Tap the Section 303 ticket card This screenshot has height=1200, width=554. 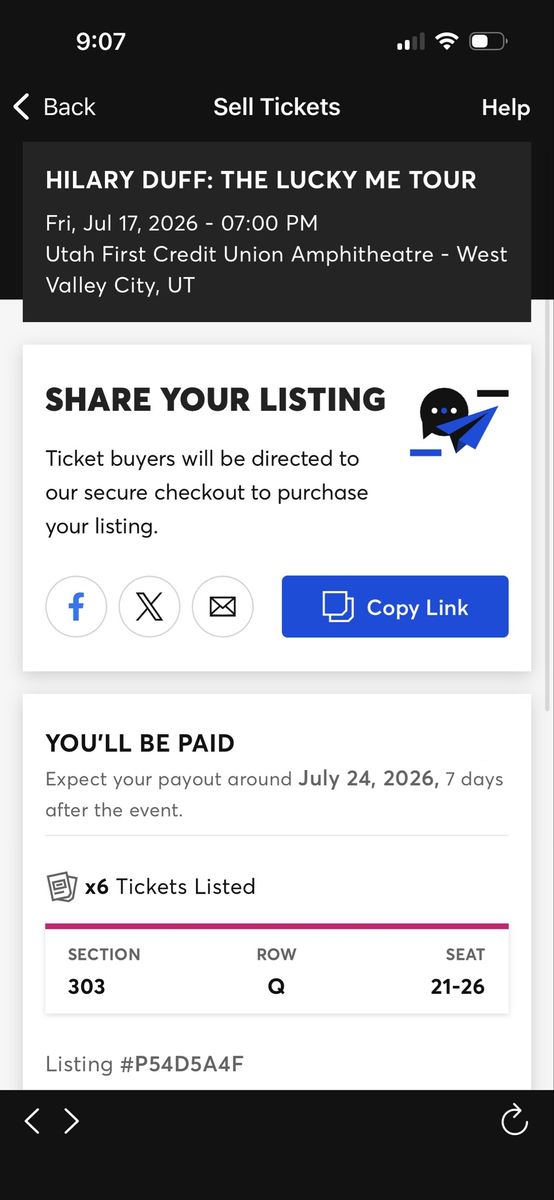tap(277, 970)
